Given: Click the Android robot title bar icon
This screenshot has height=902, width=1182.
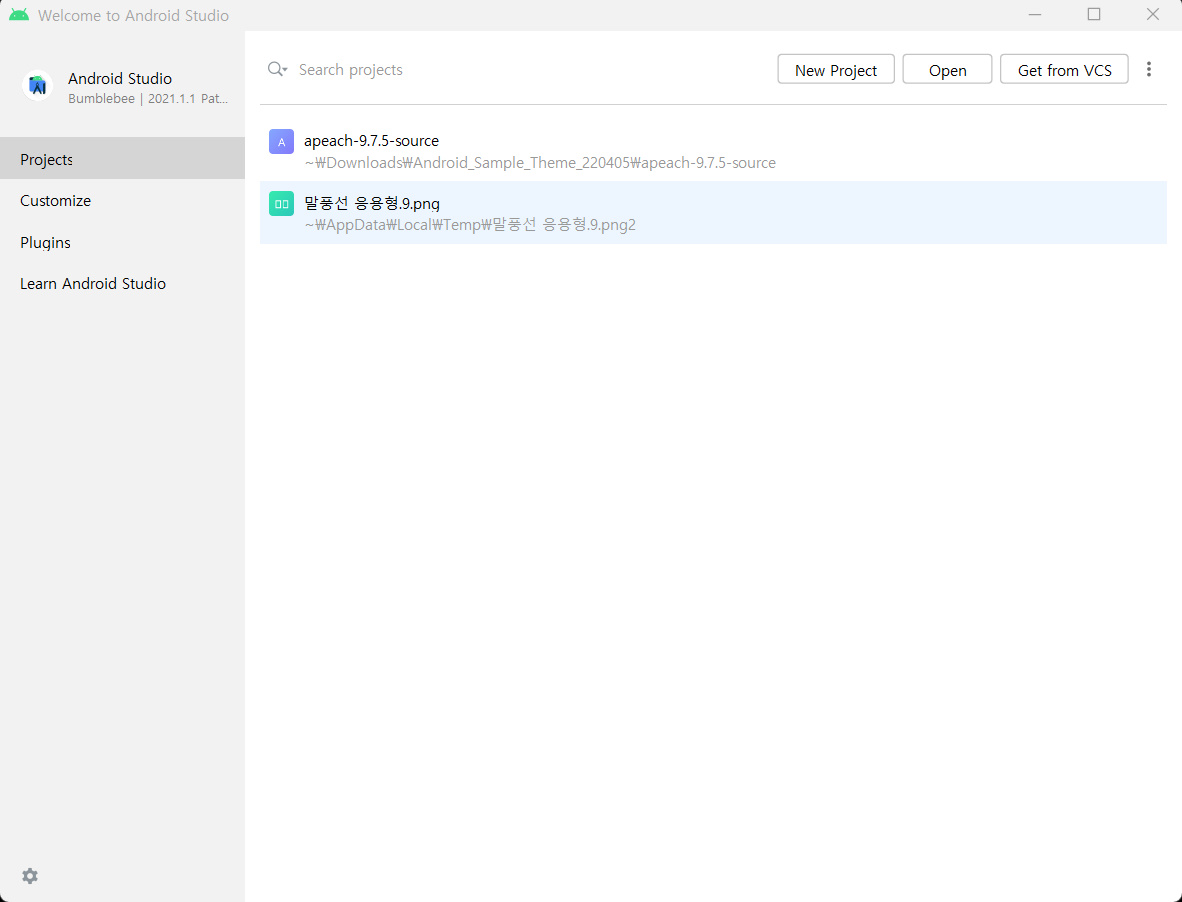Looking at the screenshot, I should (x=19, y=15).
